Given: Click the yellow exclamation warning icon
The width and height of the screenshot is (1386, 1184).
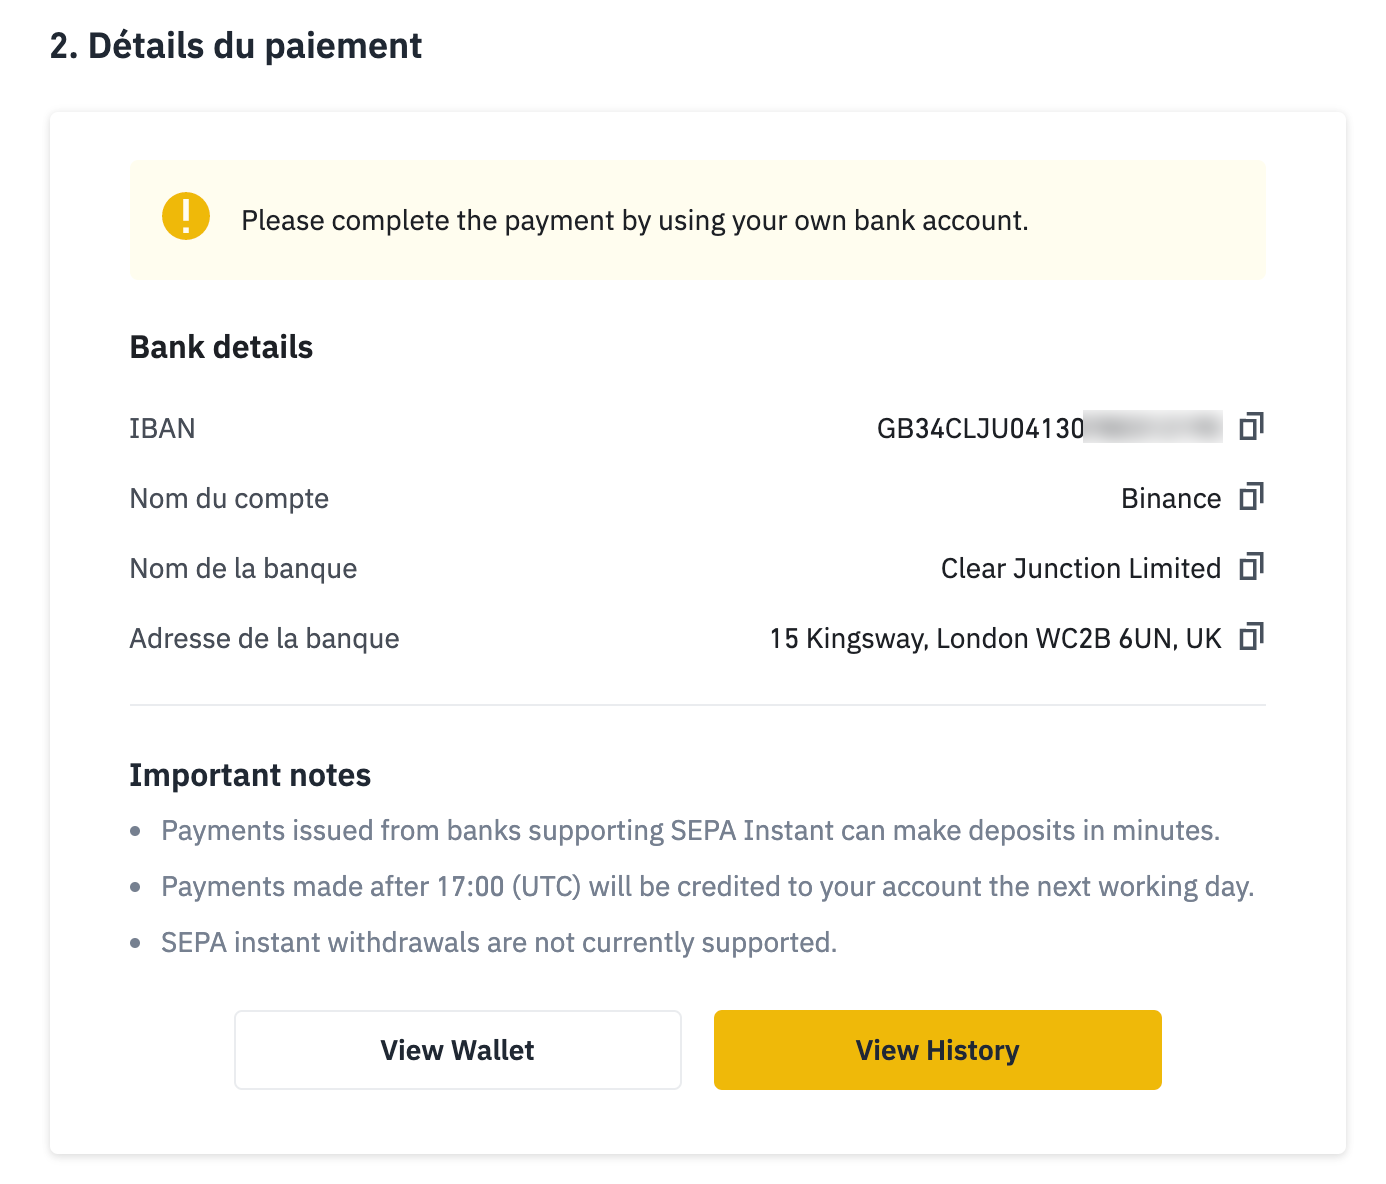Looking at the screenshot, I should tap(186, 216).
